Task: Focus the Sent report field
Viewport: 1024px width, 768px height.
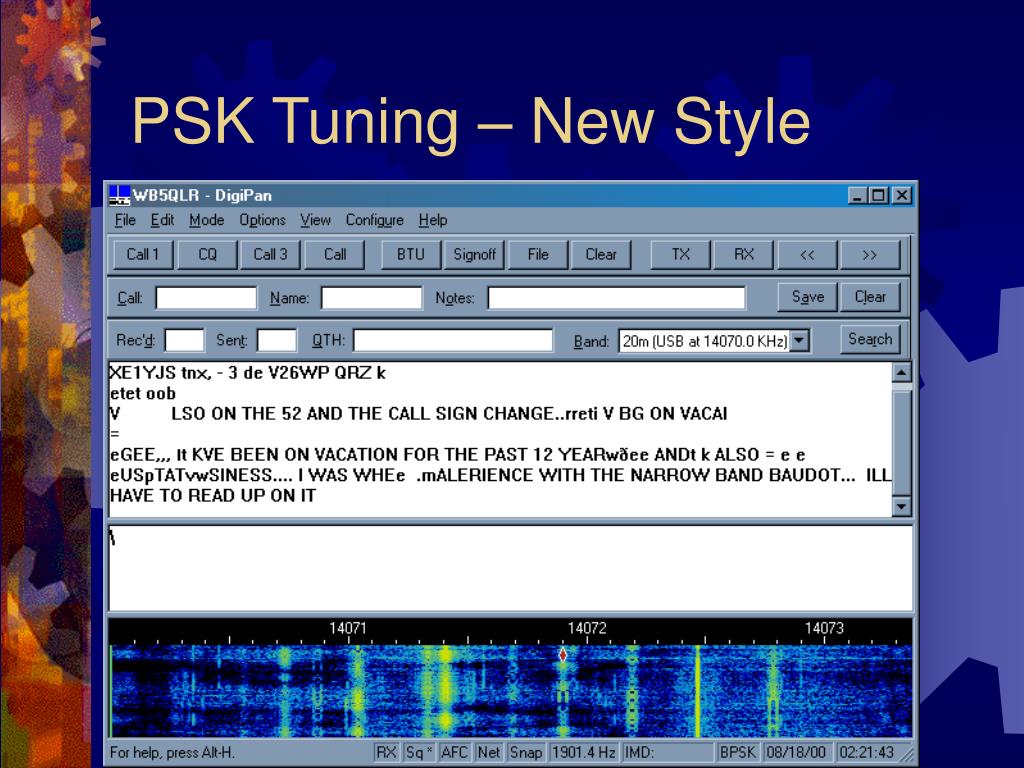Action: pos(277,340)
